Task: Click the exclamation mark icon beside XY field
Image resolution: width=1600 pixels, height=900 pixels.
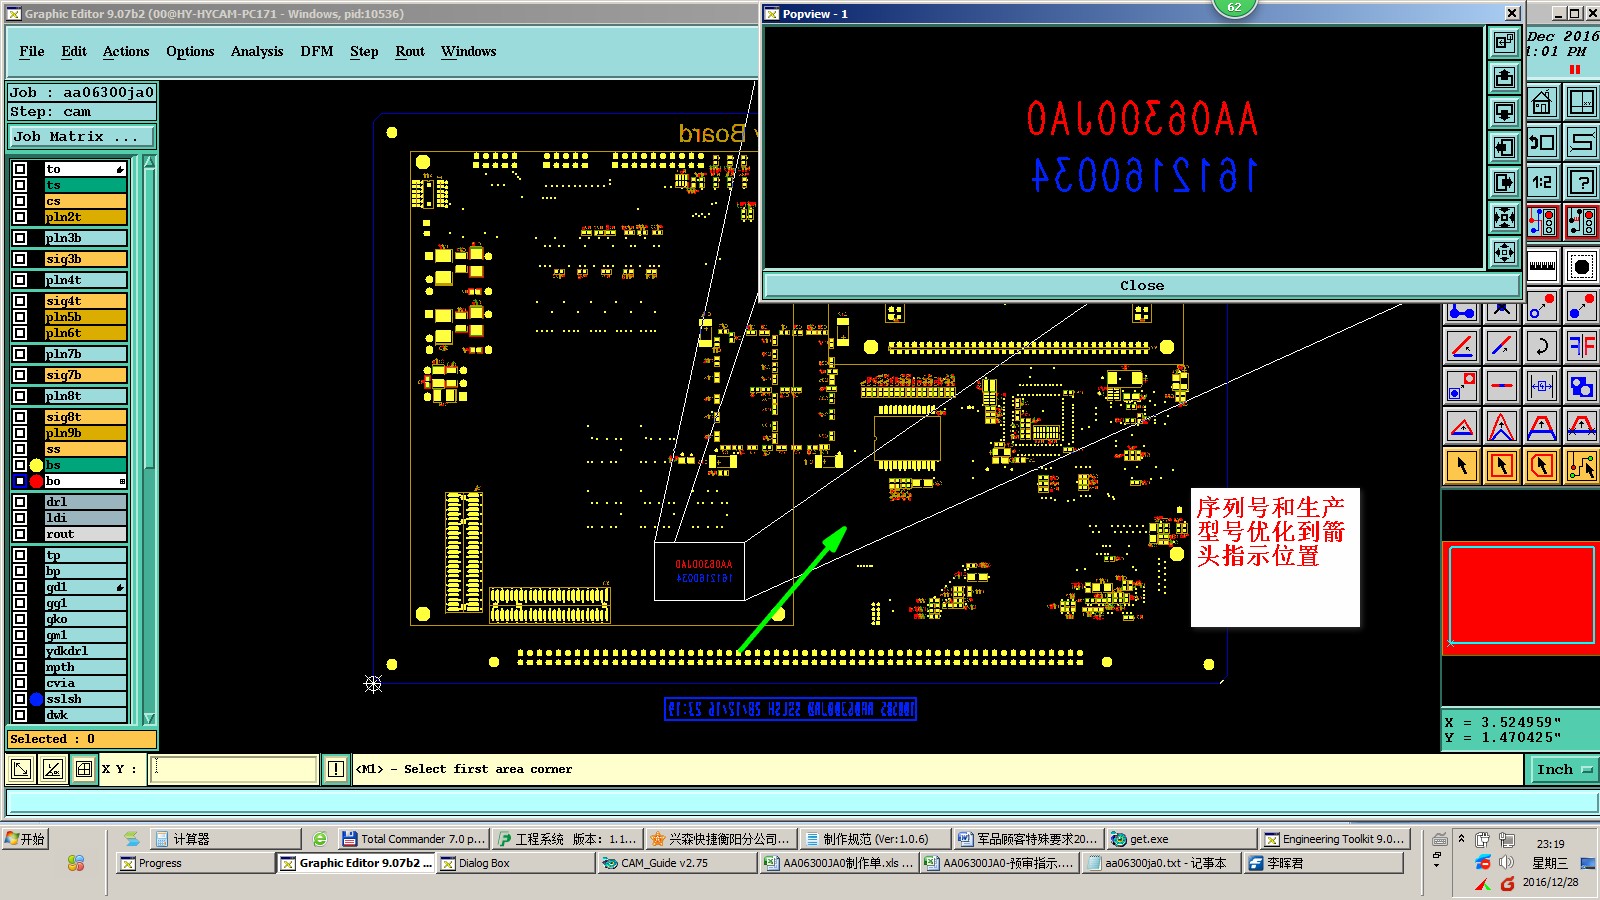Action: (336, 769)
